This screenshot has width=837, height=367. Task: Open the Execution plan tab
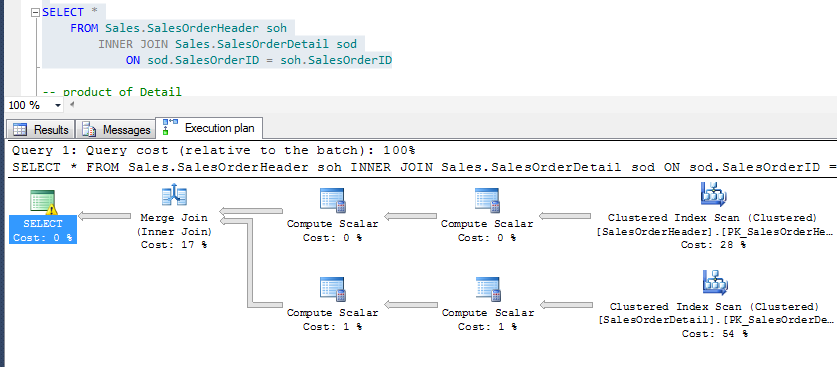[x=209, y=128]
